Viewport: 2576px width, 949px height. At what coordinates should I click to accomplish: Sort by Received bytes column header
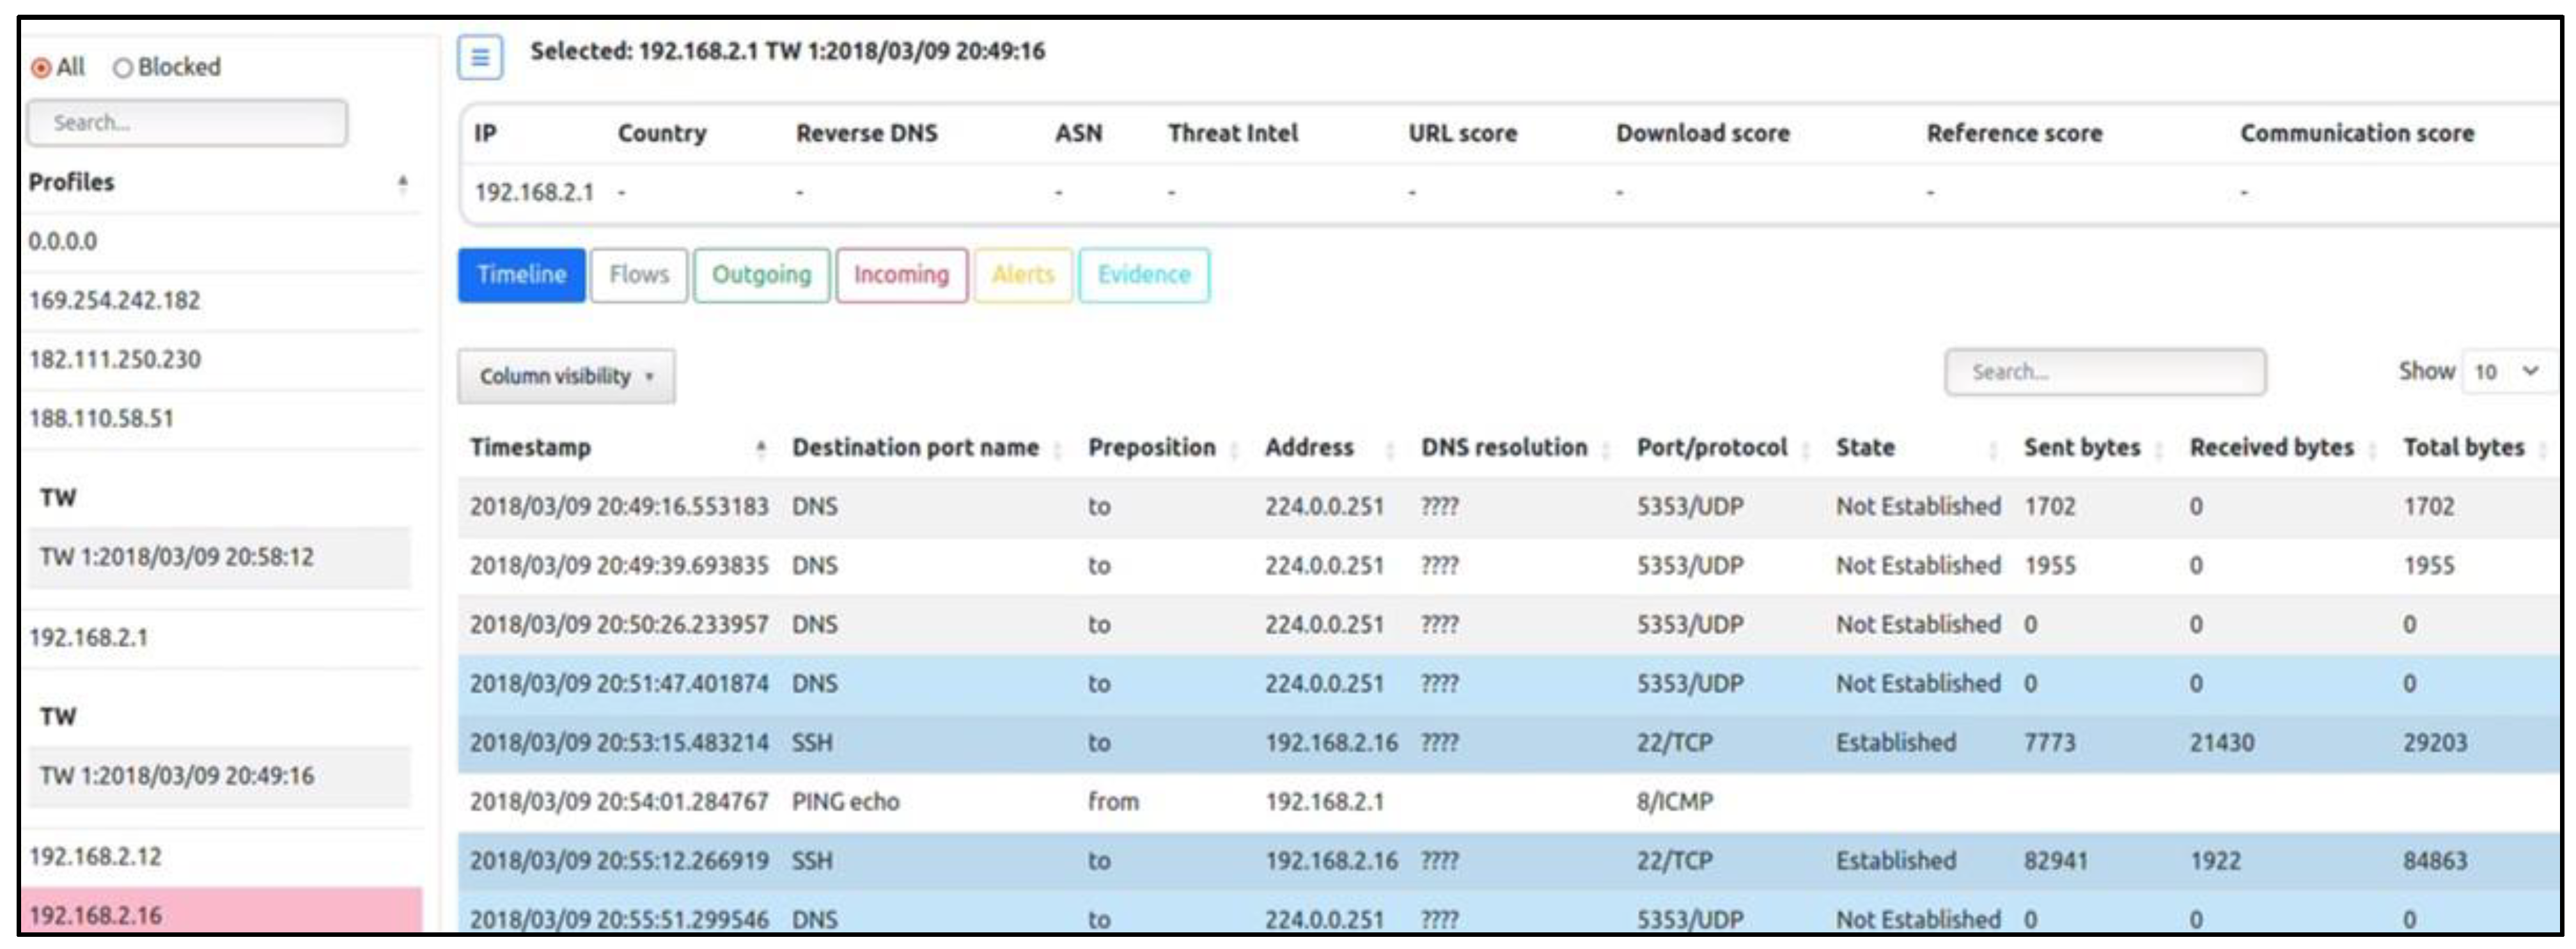(2271, 448)
